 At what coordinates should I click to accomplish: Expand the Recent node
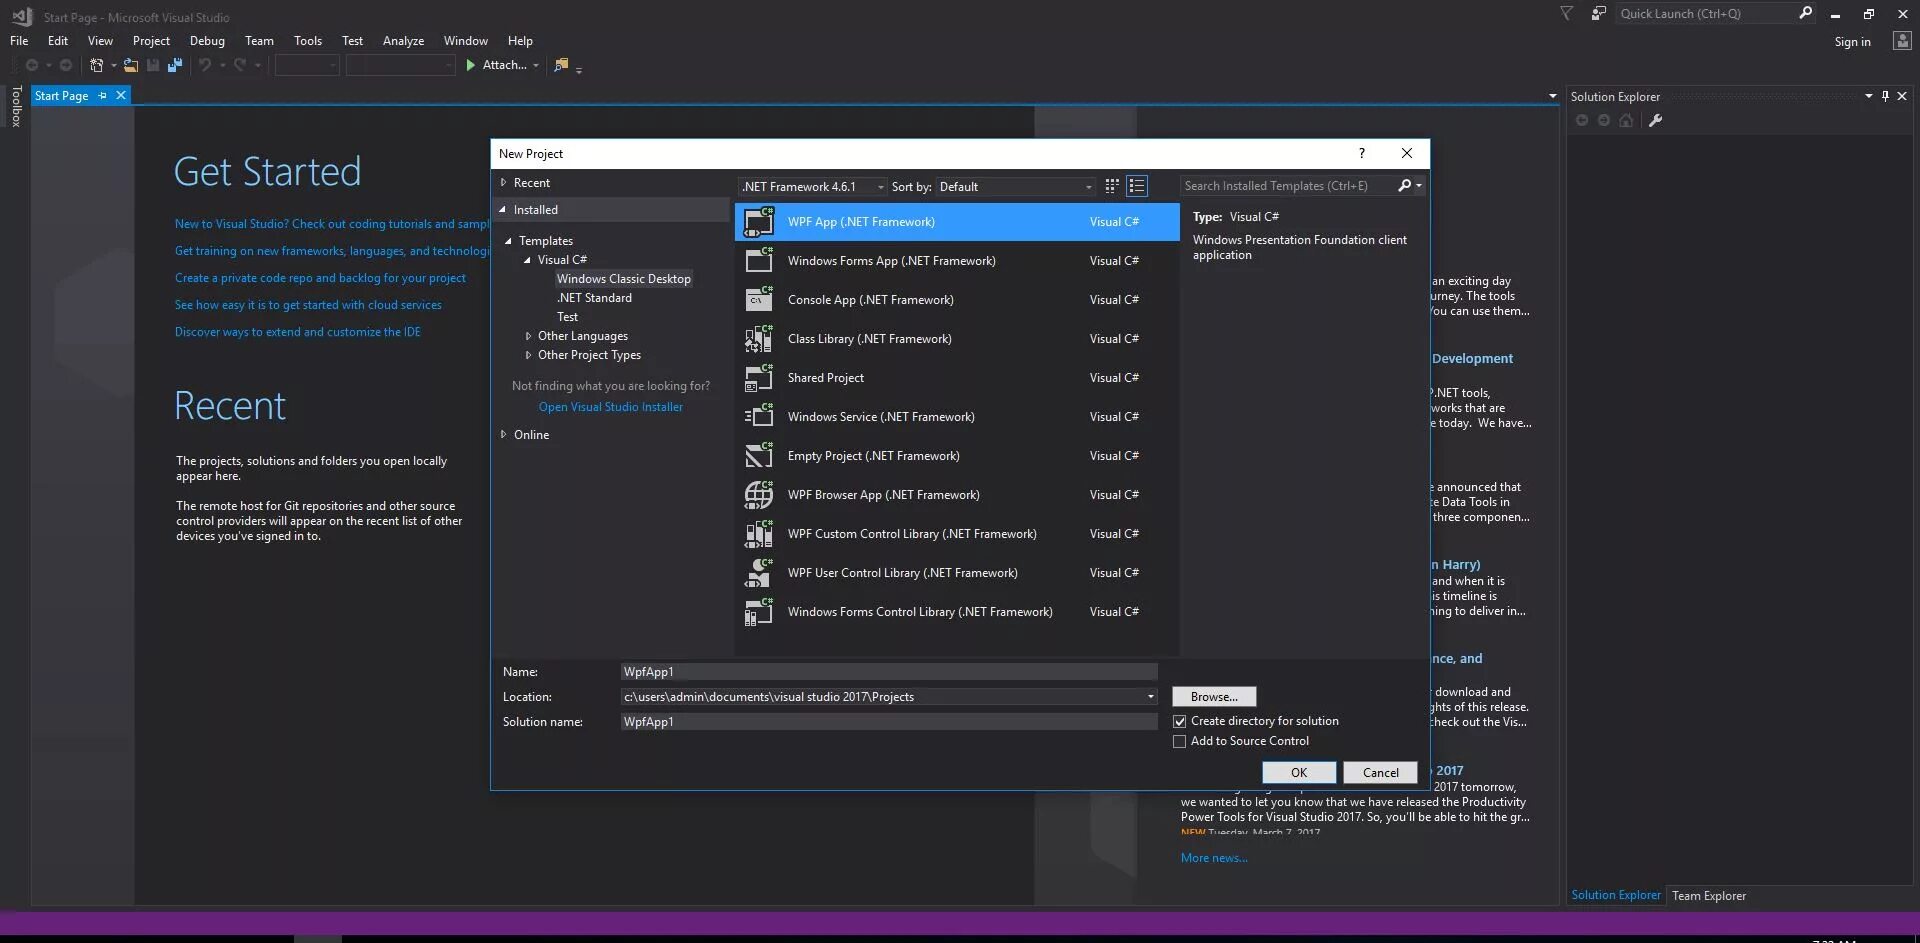point(503,183)
